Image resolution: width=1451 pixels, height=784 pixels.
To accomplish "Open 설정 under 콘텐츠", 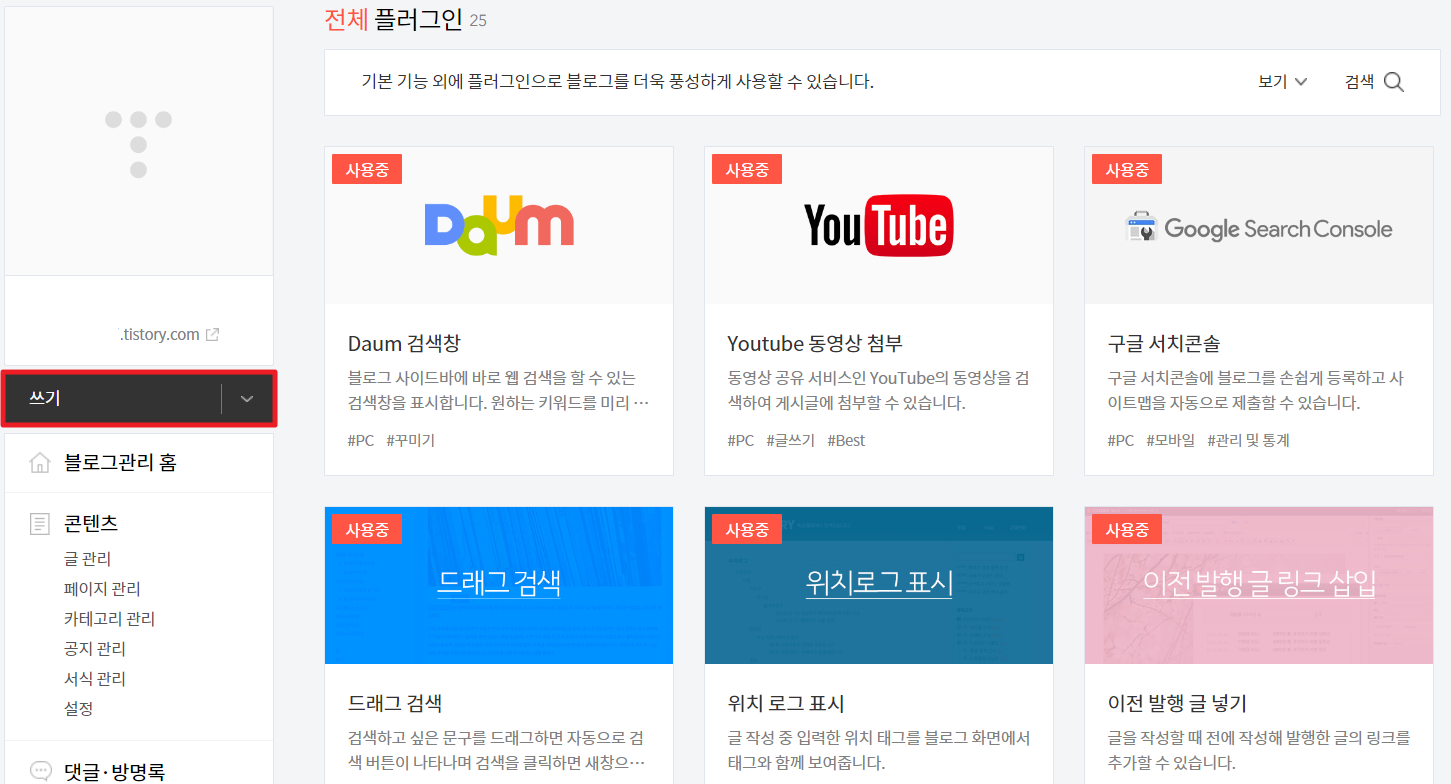I will tap(78, 709).
